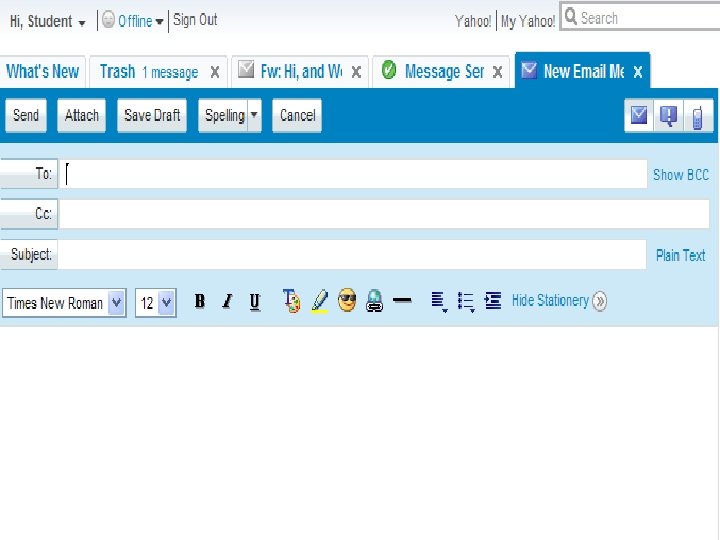Open the text alignment options
The image size is (720, 540).
tap(439, 302)
